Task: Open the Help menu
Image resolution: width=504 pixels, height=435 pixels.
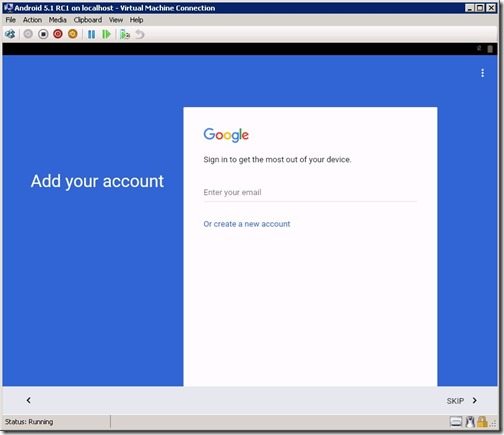Action: point(136,20)
